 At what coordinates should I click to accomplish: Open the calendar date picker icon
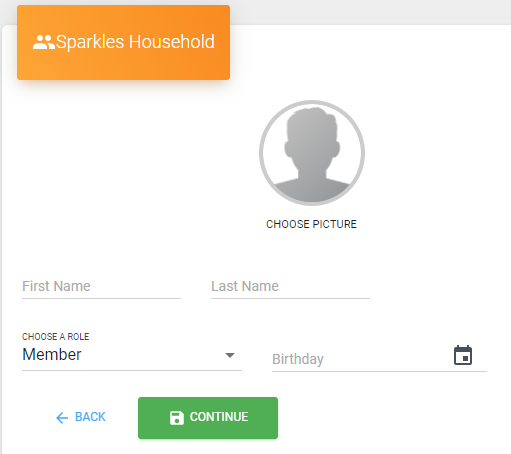coord(463,355)
